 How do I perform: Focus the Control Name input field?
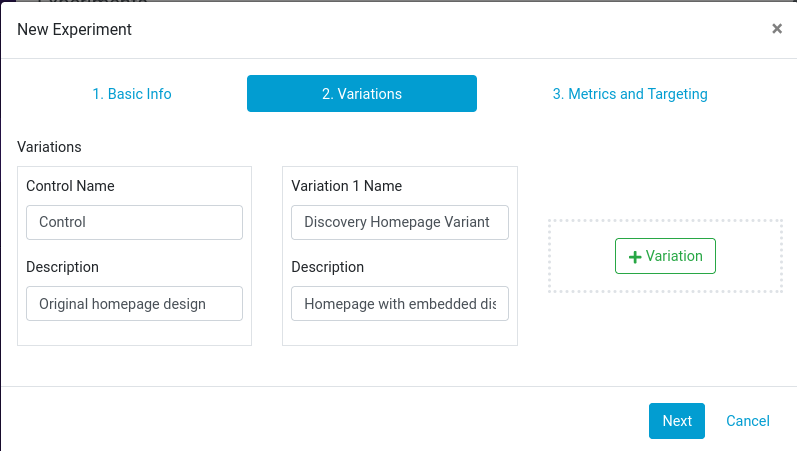tap(134, 222)
